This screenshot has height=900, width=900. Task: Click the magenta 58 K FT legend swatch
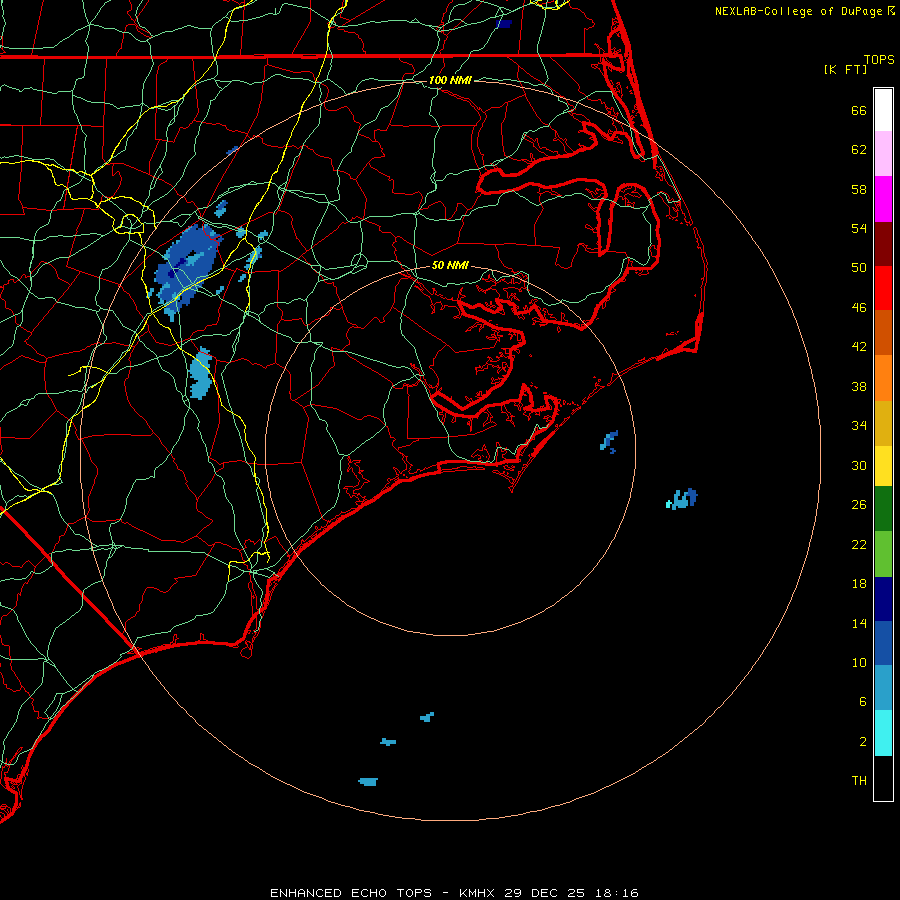883,199
